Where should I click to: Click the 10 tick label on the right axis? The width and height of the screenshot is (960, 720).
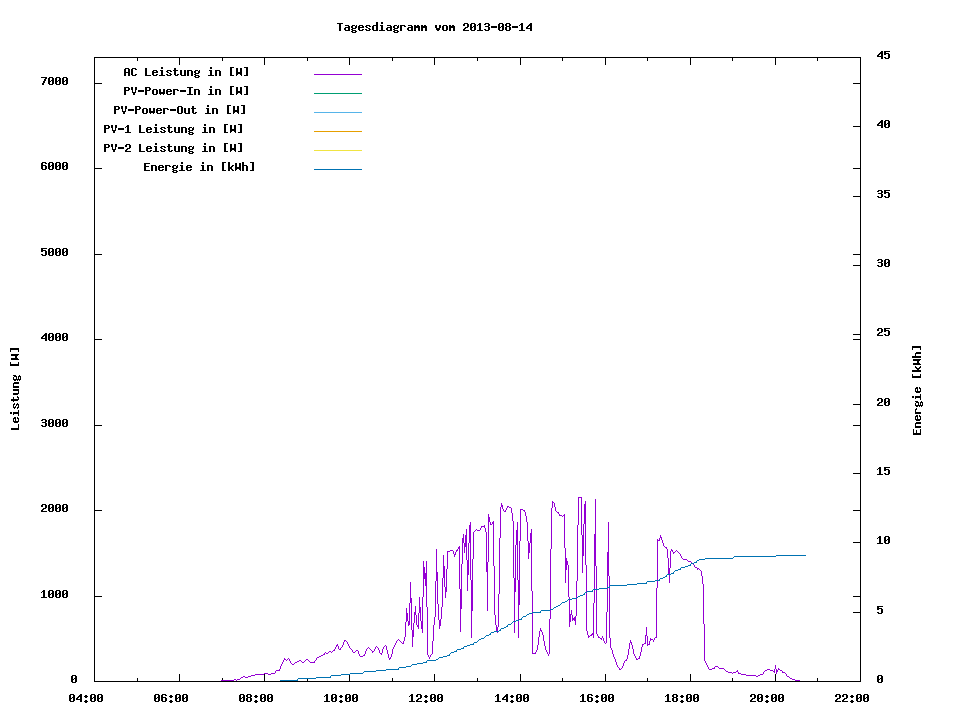(x=883, y=541)
